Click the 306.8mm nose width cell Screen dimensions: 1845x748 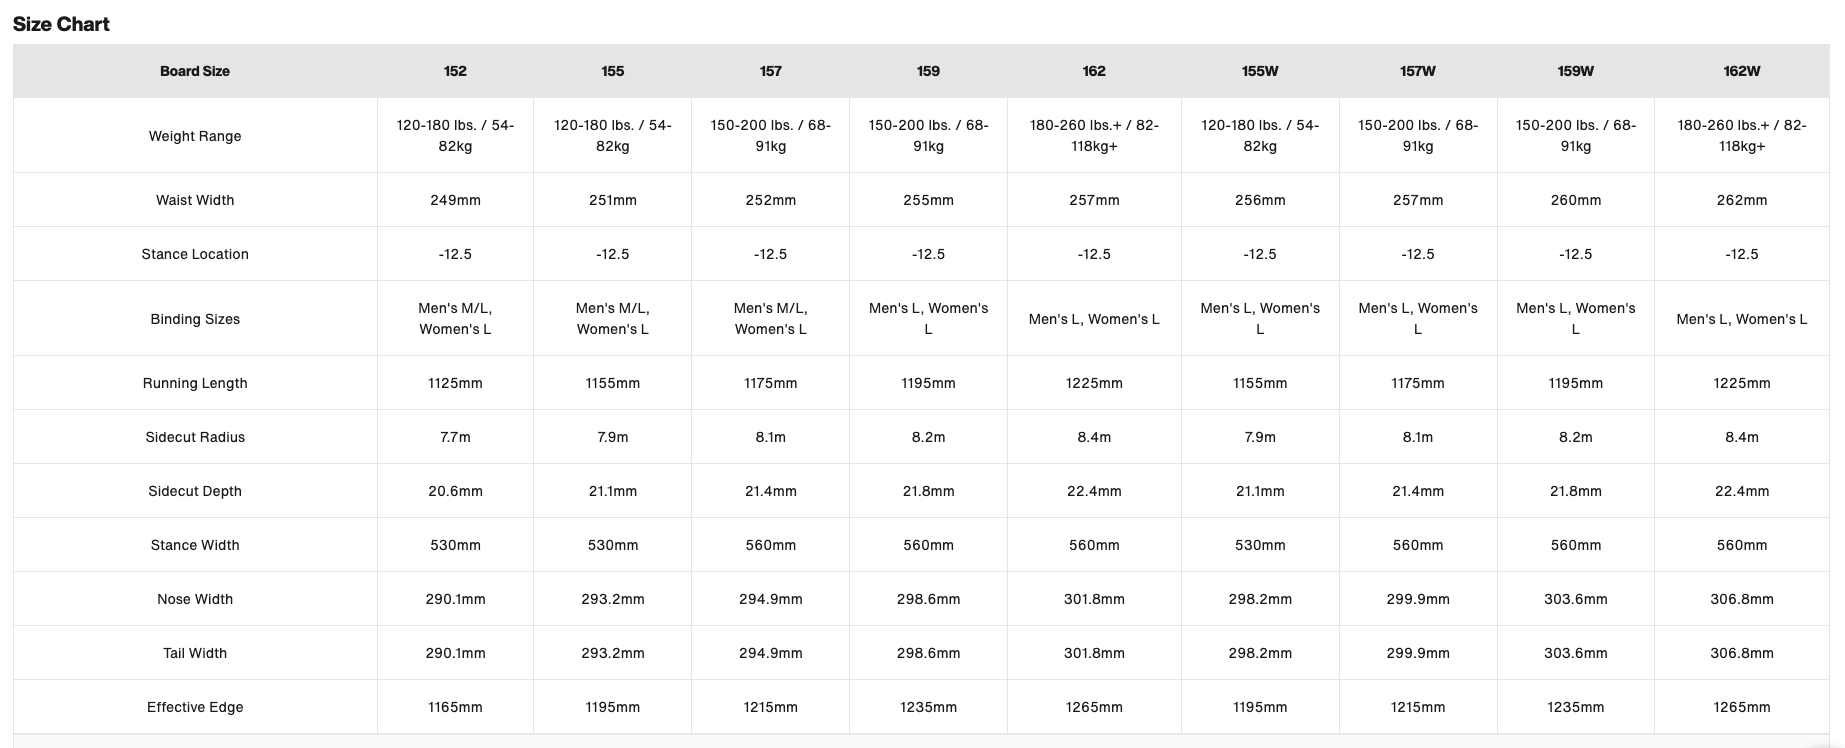(x=1742, y=599)
